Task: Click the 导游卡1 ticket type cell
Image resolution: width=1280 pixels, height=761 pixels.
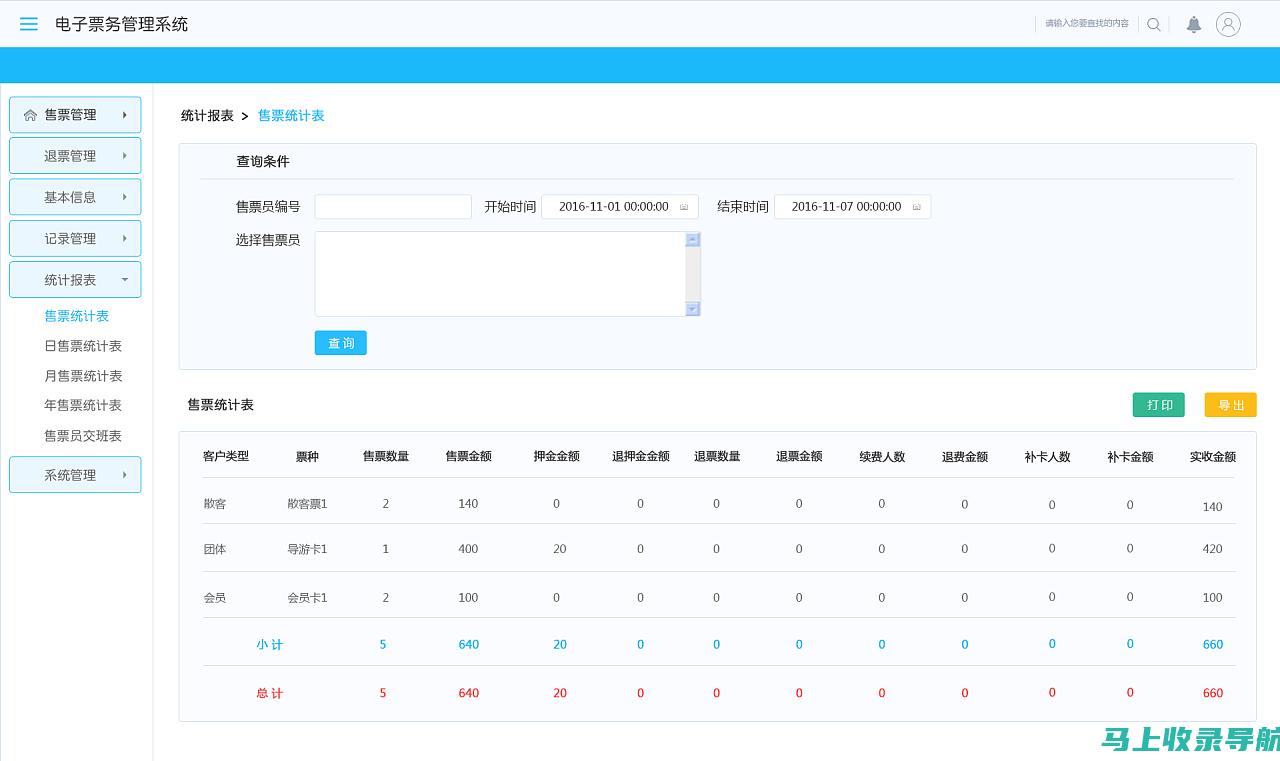Action: tap(307, 549)
